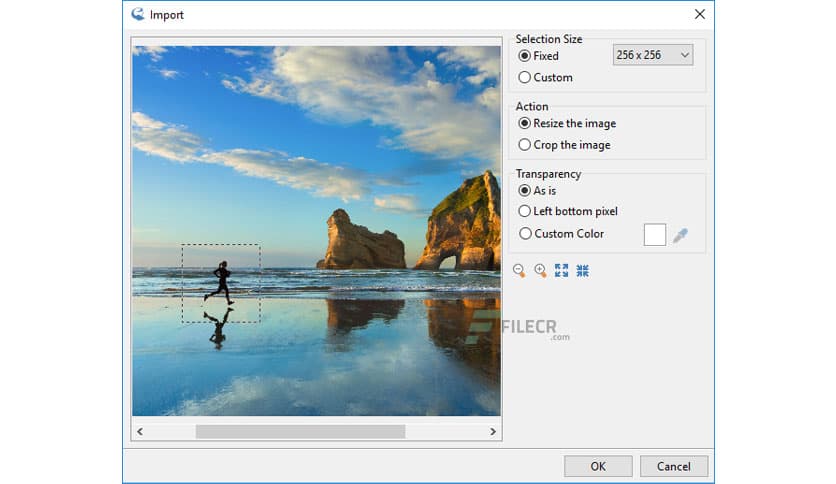Select the Fixed selection size option
836x484 pixels.
point(538,55)
